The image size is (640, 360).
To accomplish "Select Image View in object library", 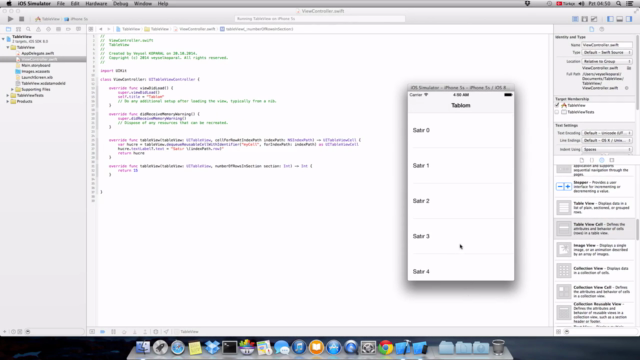I will (x=595, y=250).
